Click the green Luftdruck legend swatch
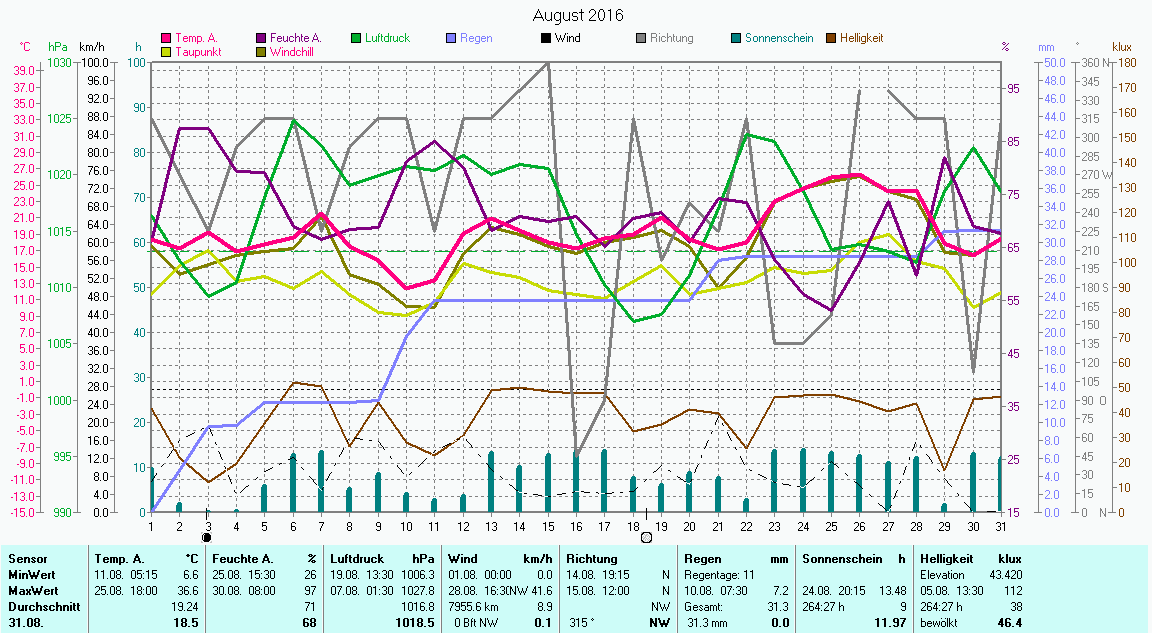 (x=357, y=38)
